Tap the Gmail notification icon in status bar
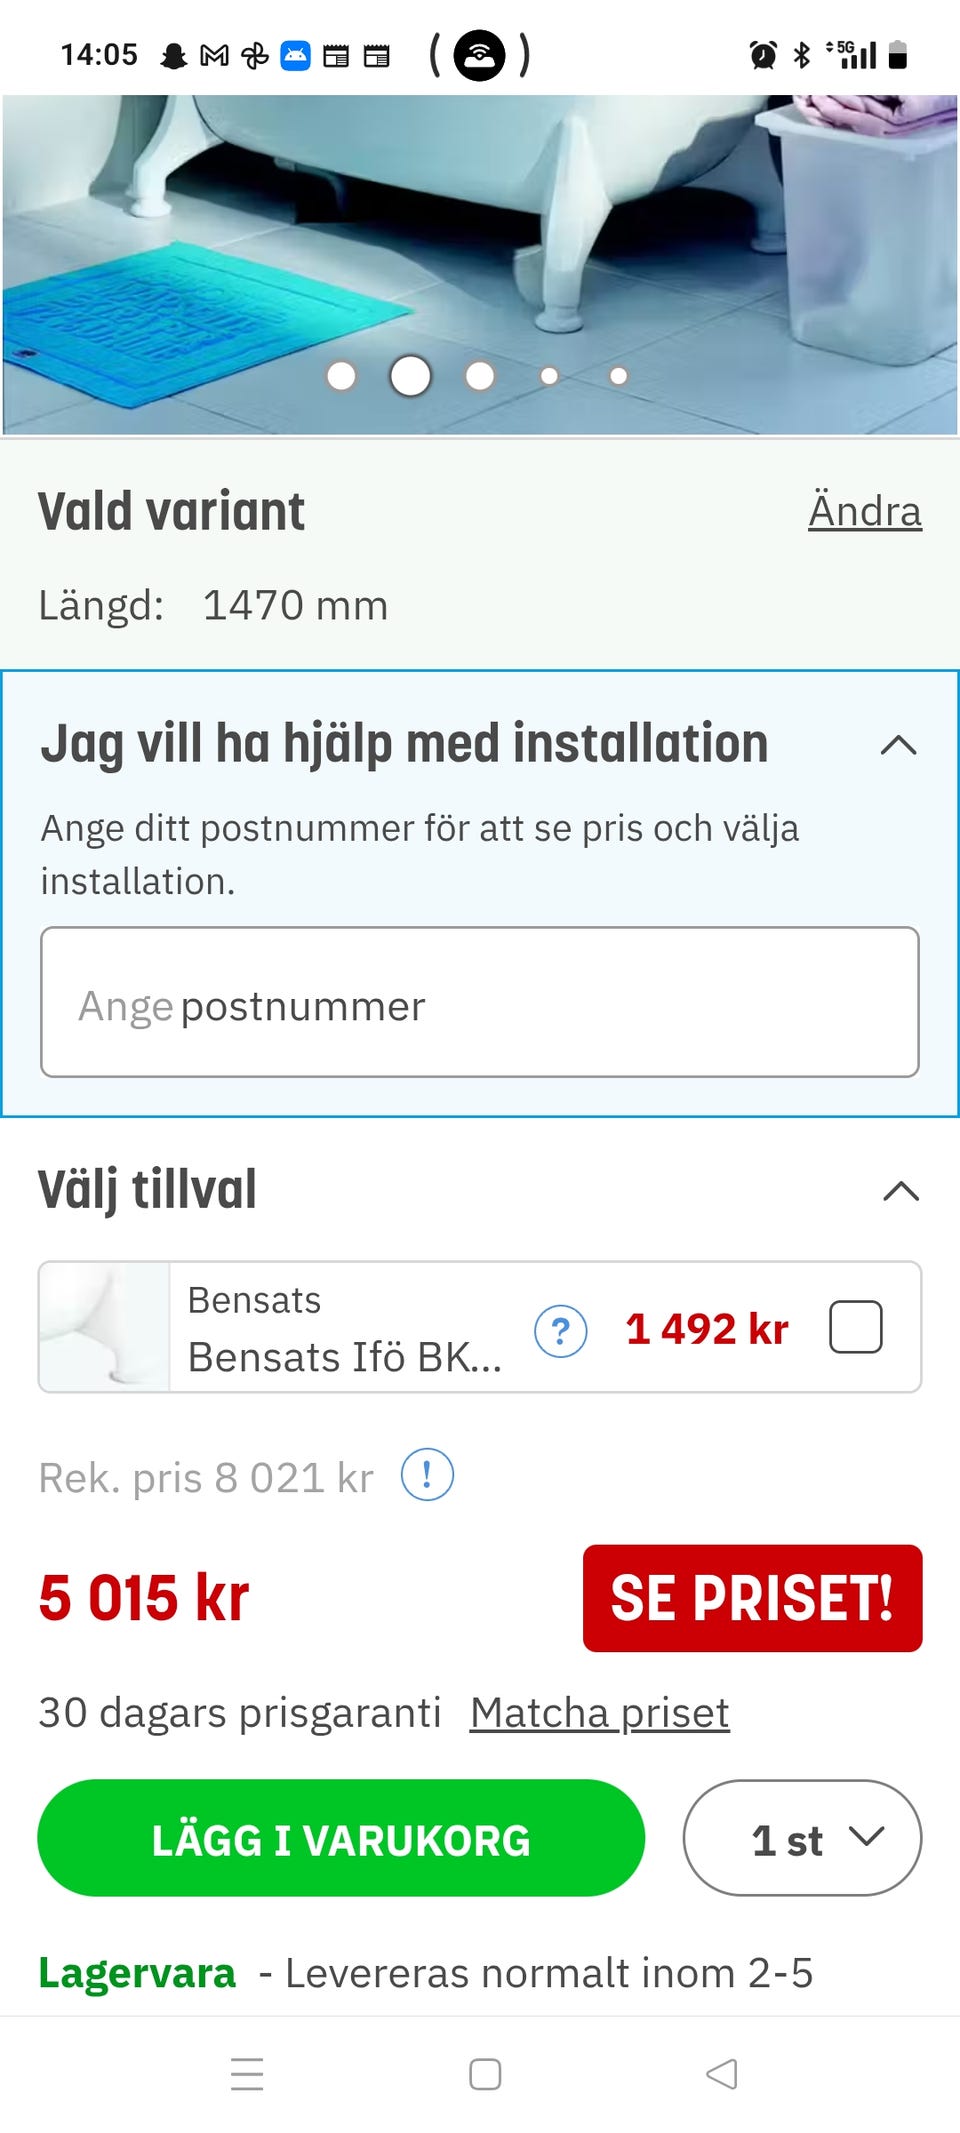960x2133 pixels. 214,56
